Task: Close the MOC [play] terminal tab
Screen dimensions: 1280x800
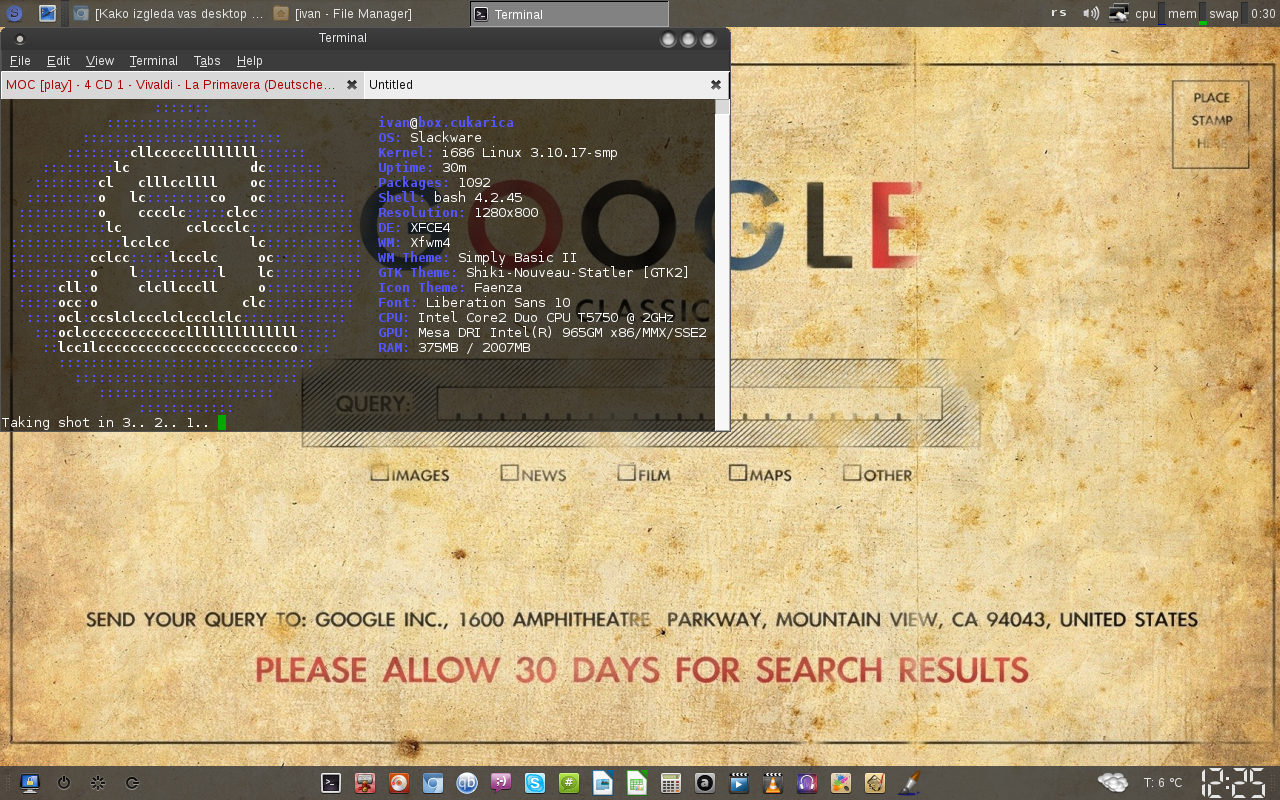Action: pyautogui.click(x=352, y=85)
